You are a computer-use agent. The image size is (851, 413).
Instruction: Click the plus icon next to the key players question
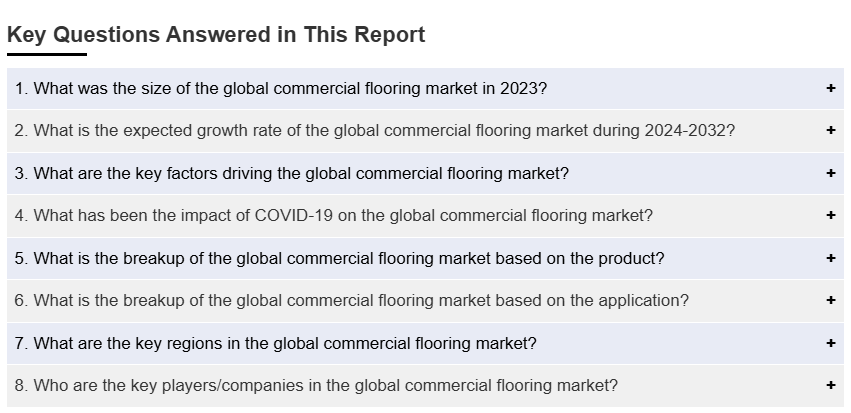tap(830, 385)
